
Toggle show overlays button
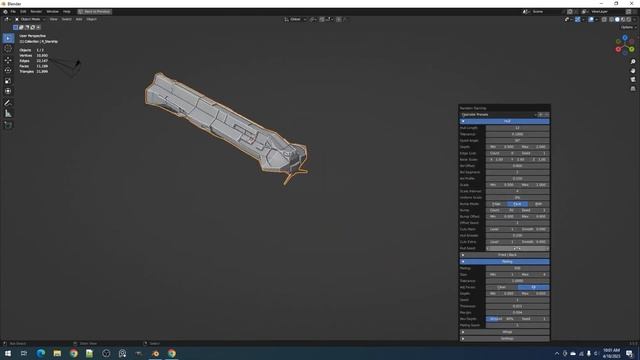tap(591, 19)
